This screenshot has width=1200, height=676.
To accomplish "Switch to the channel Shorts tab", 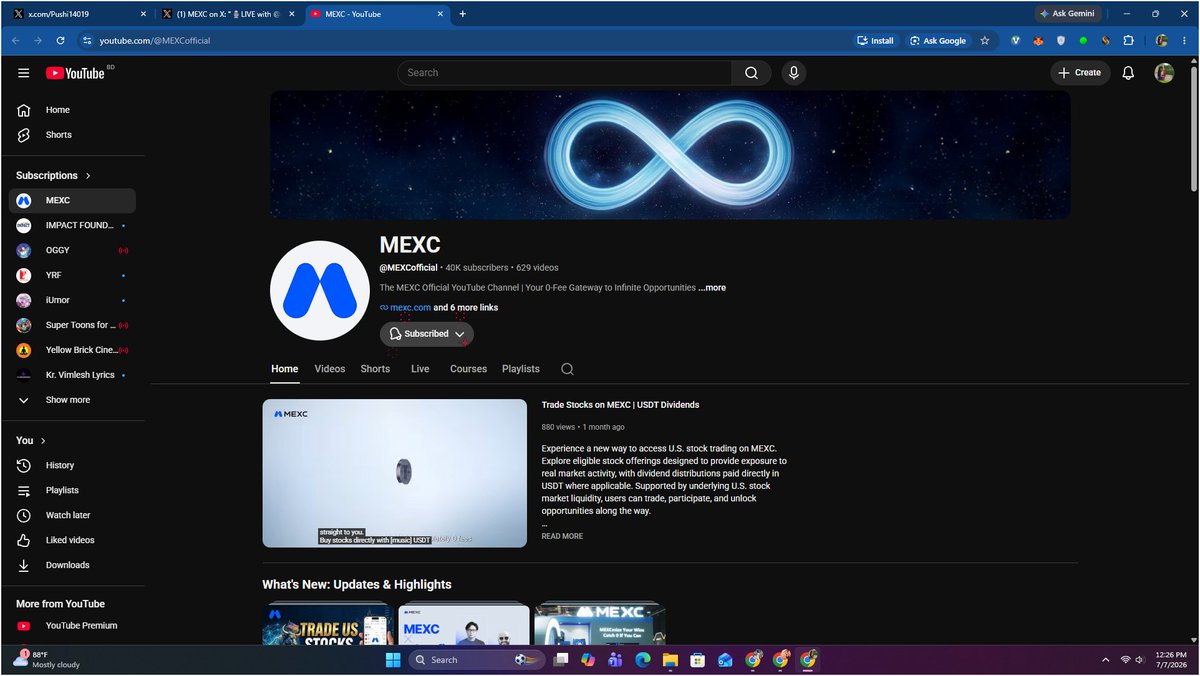I will [x=375, y=369].
